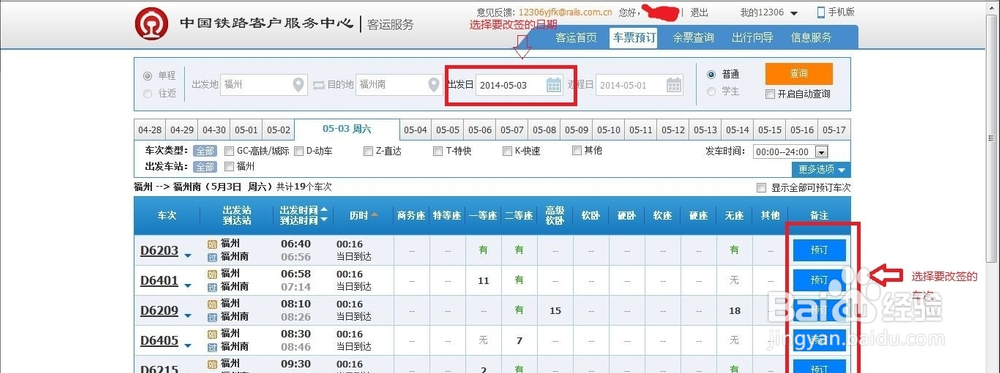Check 福州 departure station filter
Viewport: 1000px width, 373px height.
(230, 167)
